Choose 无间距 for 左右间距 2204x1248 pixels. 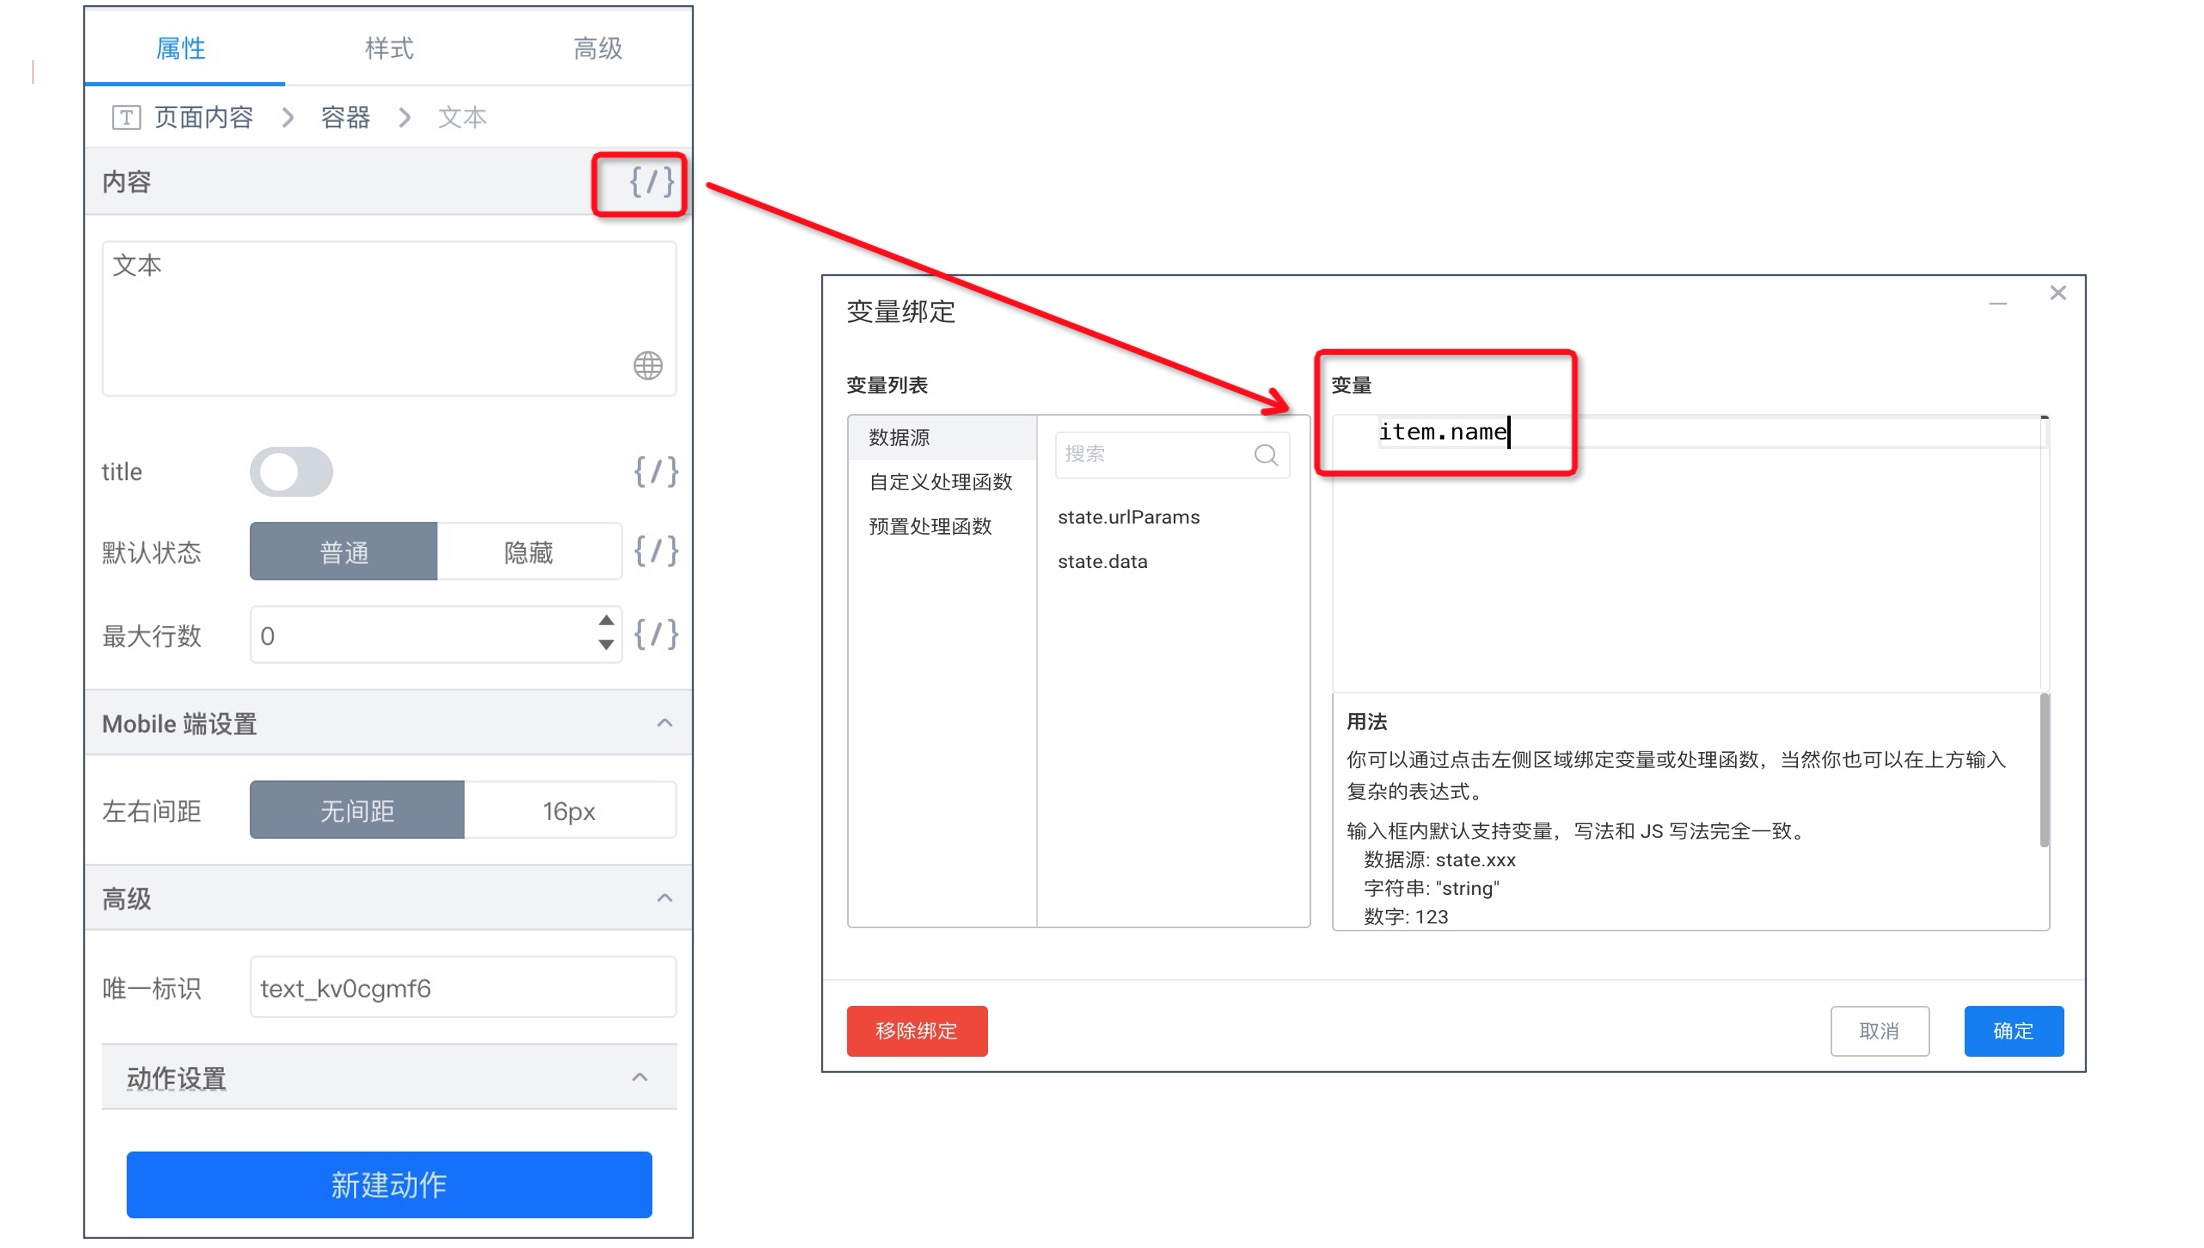point(357,810)
